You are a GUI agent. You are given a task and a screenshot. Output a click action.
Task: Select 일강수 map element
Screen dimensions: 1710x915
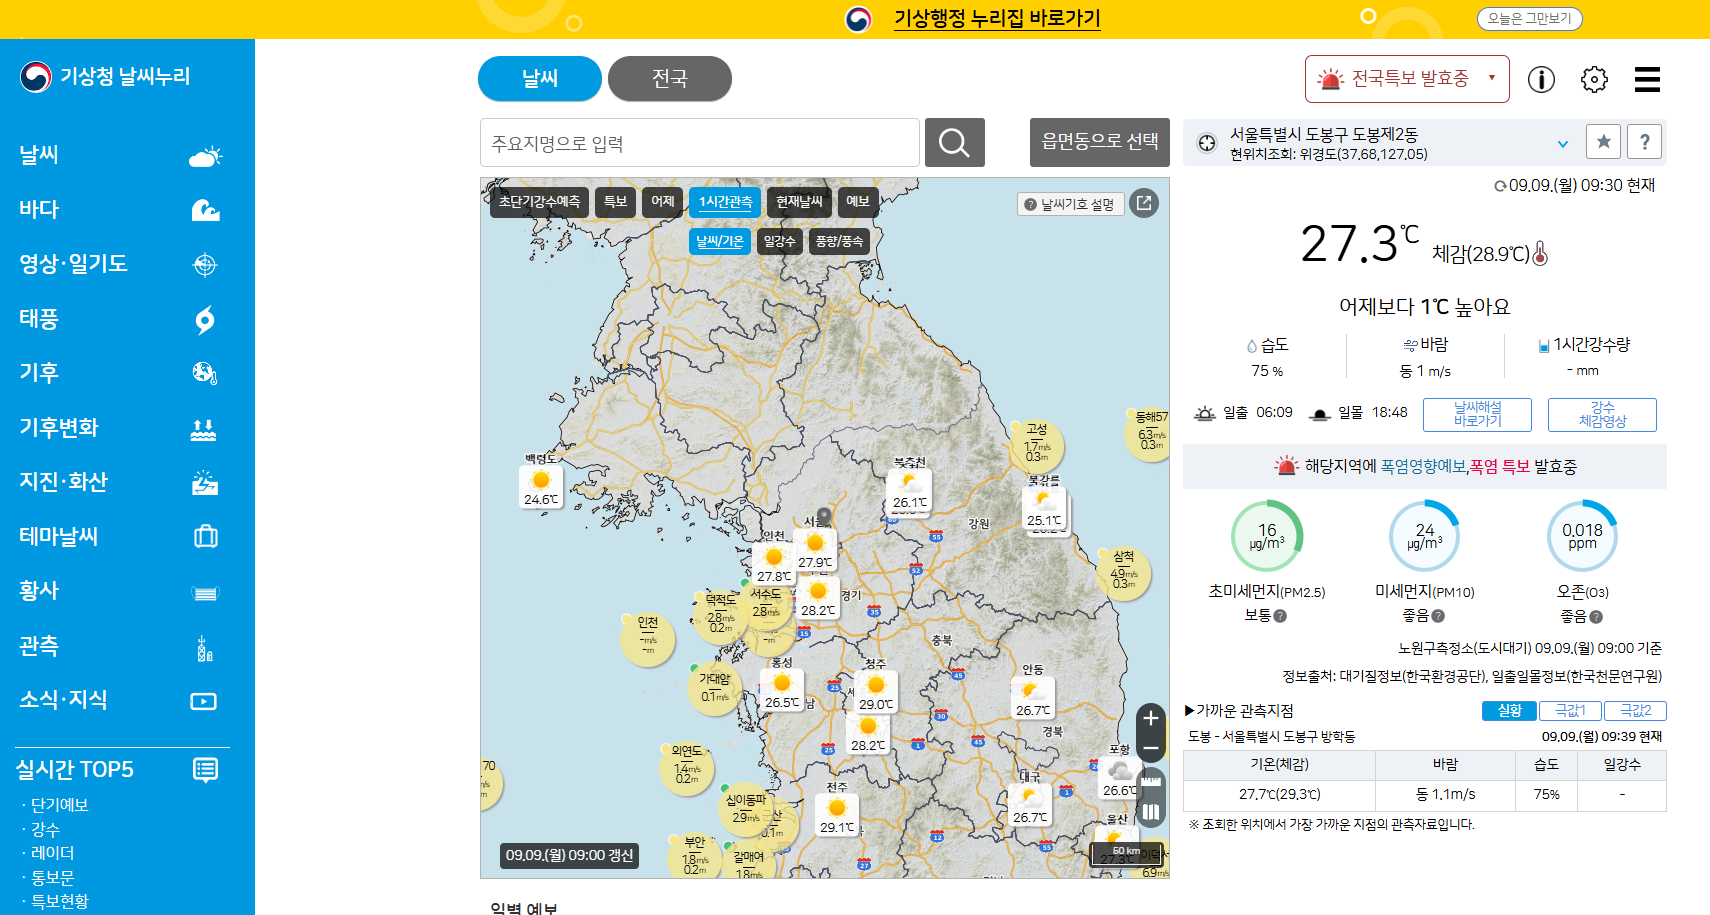[780, 241]
